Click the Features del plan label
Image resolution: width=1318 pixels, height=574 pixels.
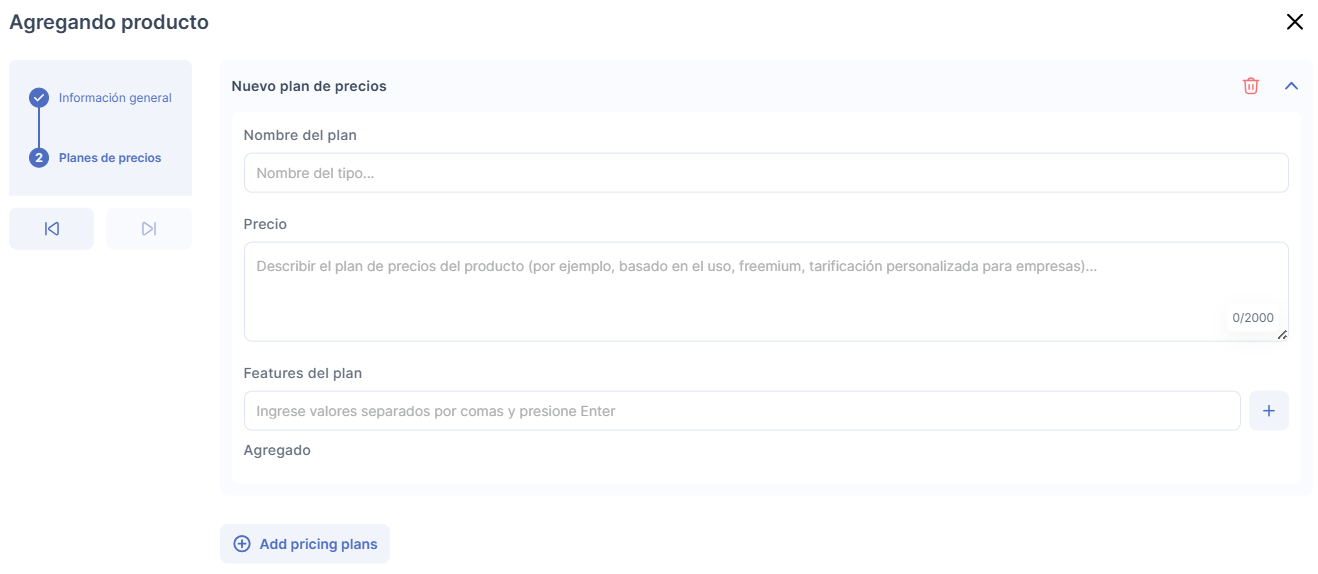[303, 373]
